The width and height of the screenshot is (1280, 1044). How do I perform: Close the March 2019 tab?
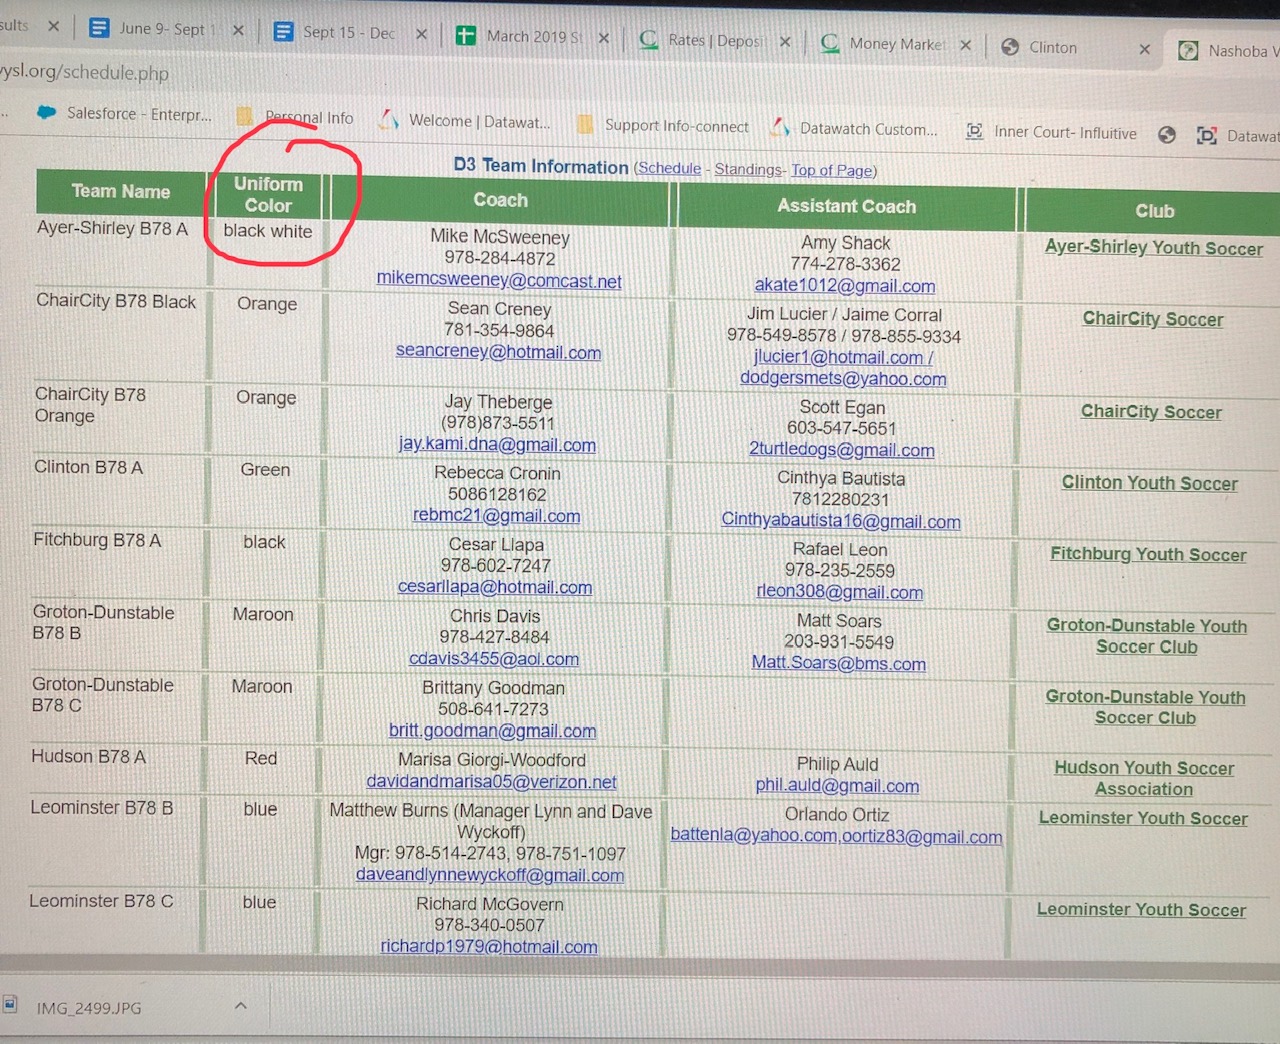tap(604, 38)
